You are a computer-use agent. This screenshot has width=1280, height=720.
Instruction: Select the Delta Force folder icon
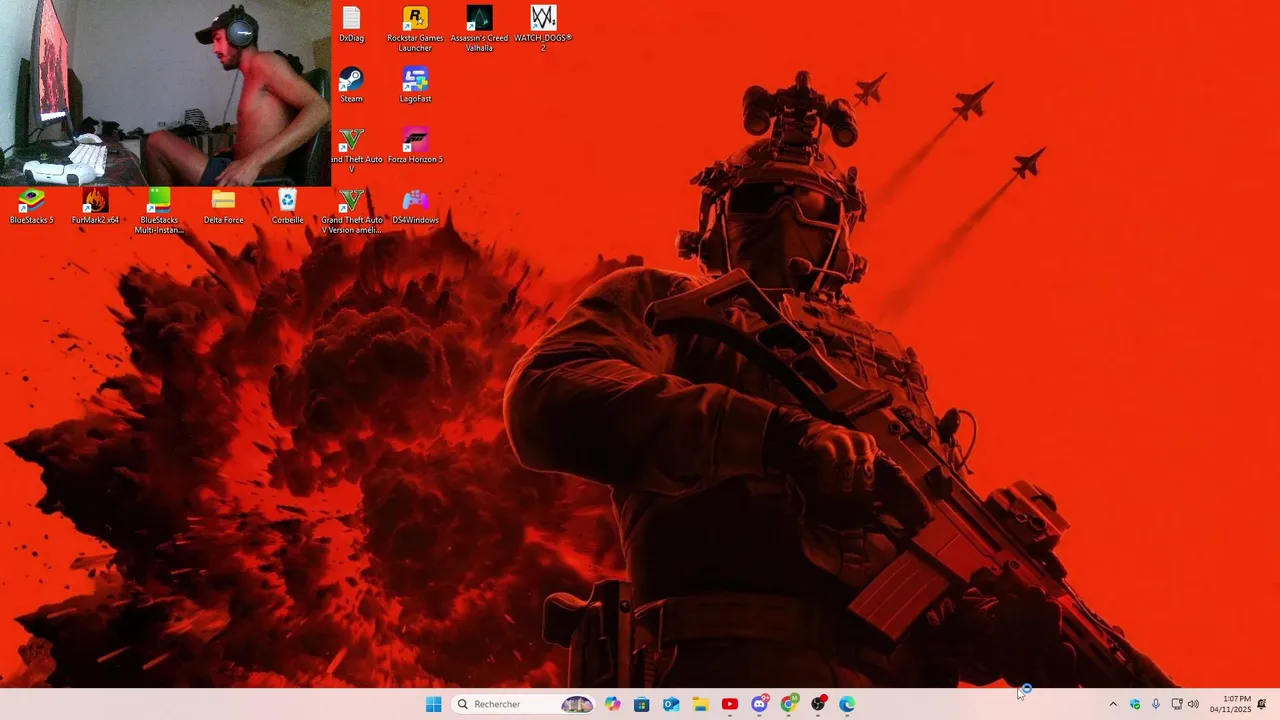click(223, 206)
